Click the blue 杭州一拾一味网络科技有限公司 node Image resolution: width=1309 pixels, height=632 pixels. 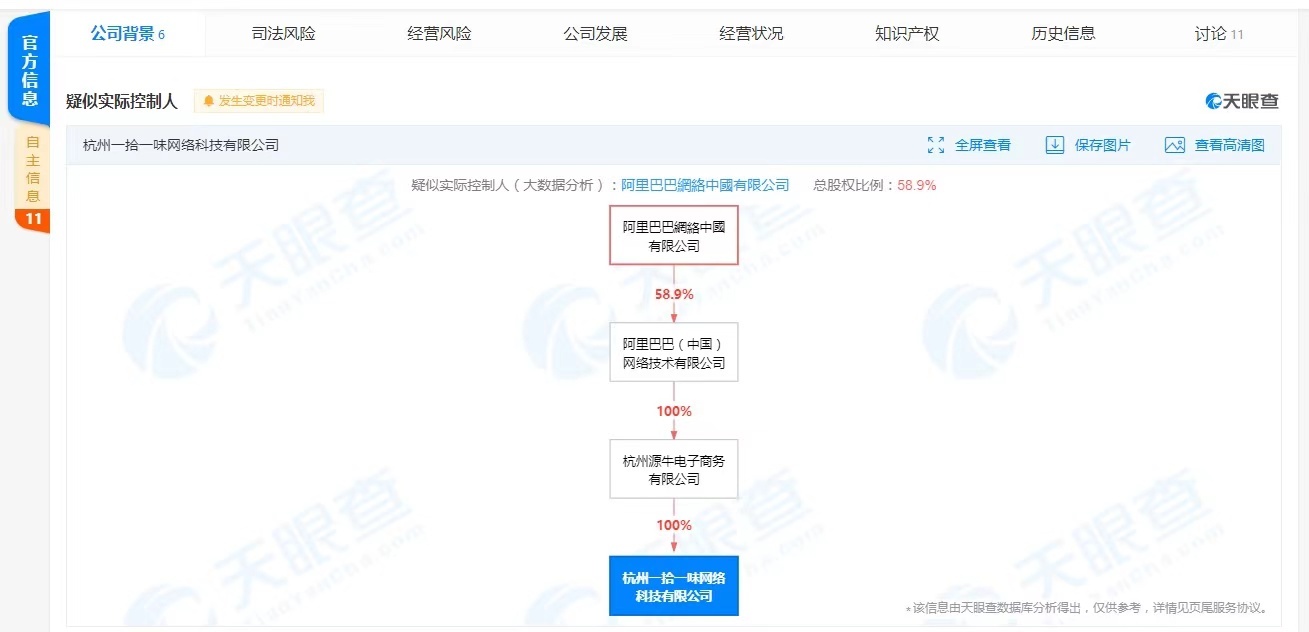pos(674,586)
